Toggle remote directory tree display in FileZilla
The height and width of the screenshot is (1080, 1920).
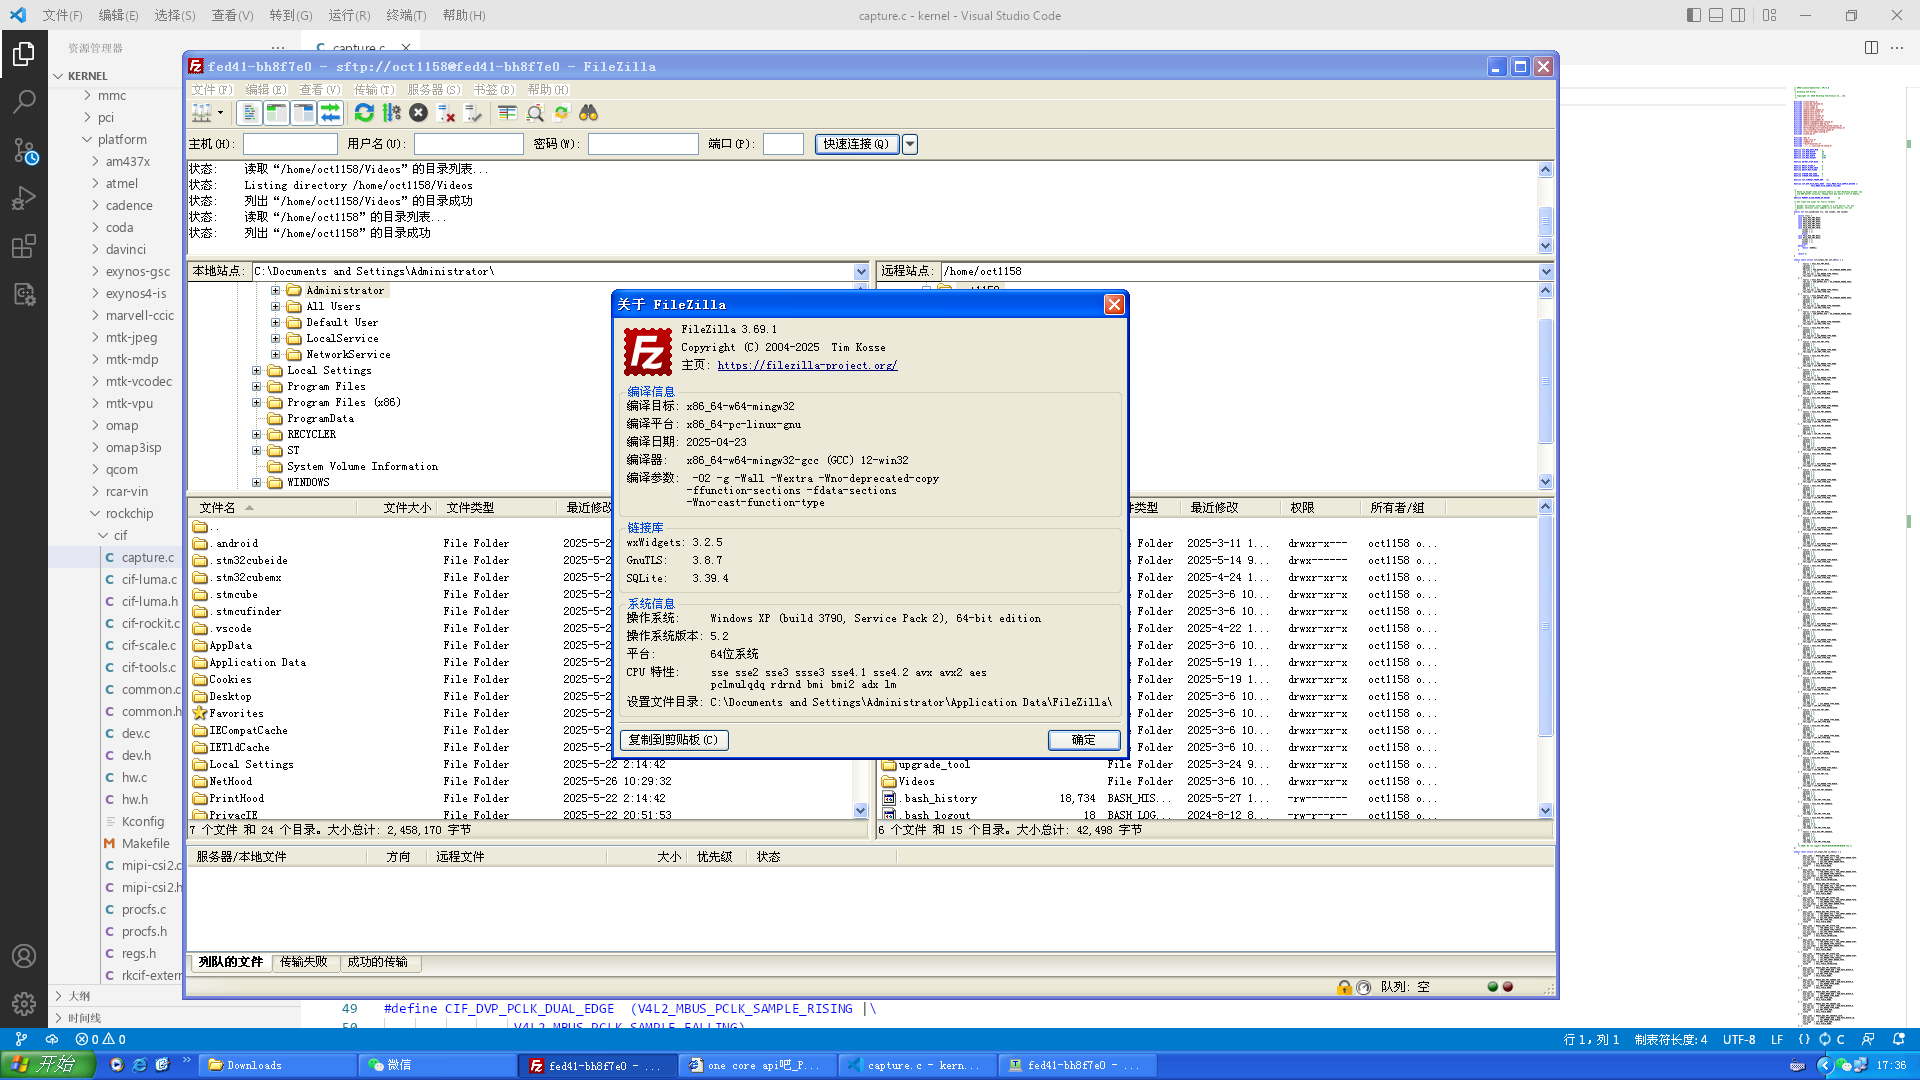[303, 113]
